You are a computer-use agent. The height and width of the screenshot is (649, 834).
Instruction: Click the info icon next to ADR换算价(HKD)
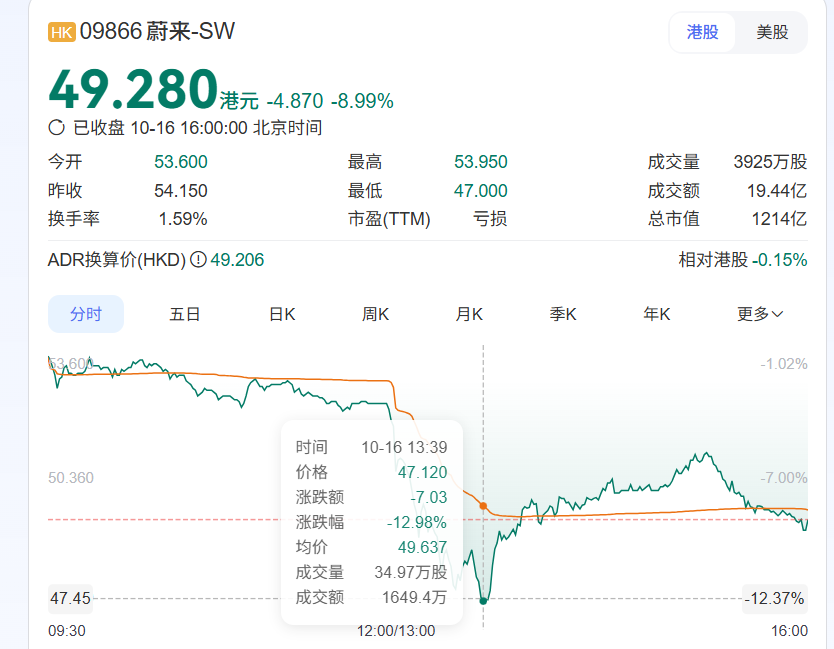click(198, 260)
